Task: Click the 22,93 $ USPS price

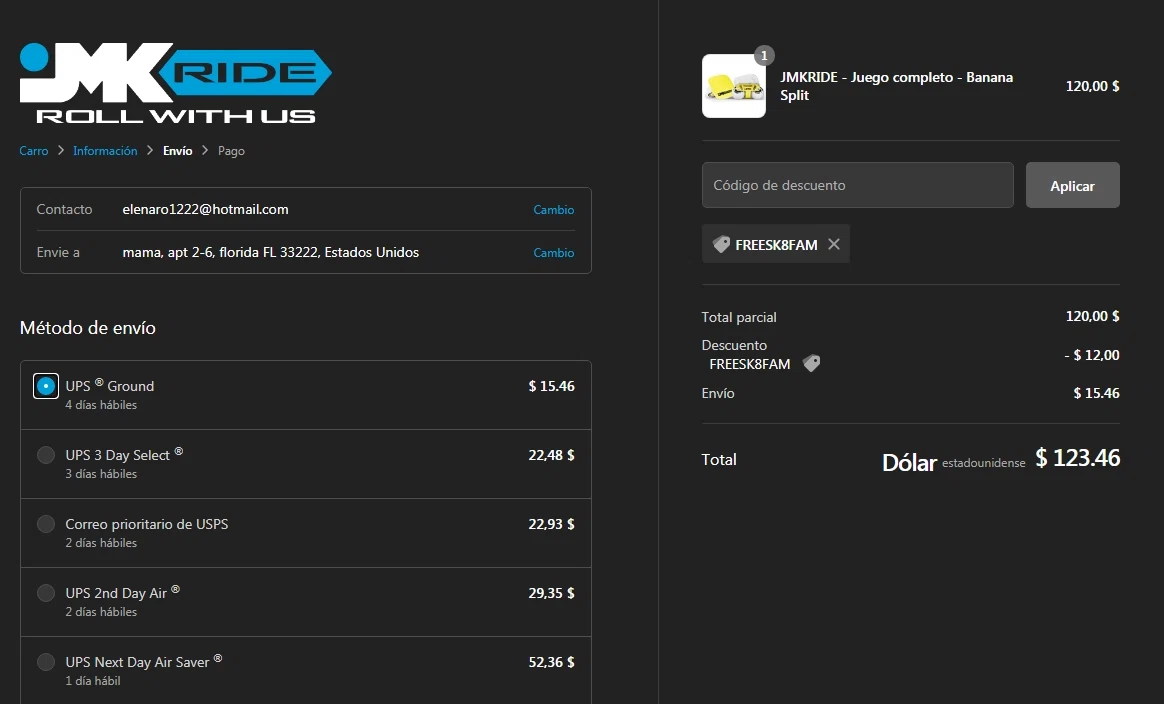Action: click(x=552, y=524)
